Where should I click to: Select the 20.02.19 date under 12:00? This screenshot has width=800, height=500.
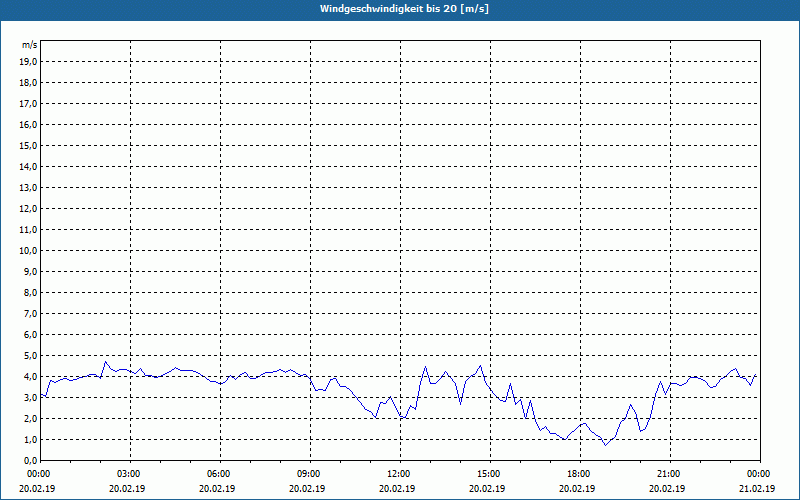397,489
